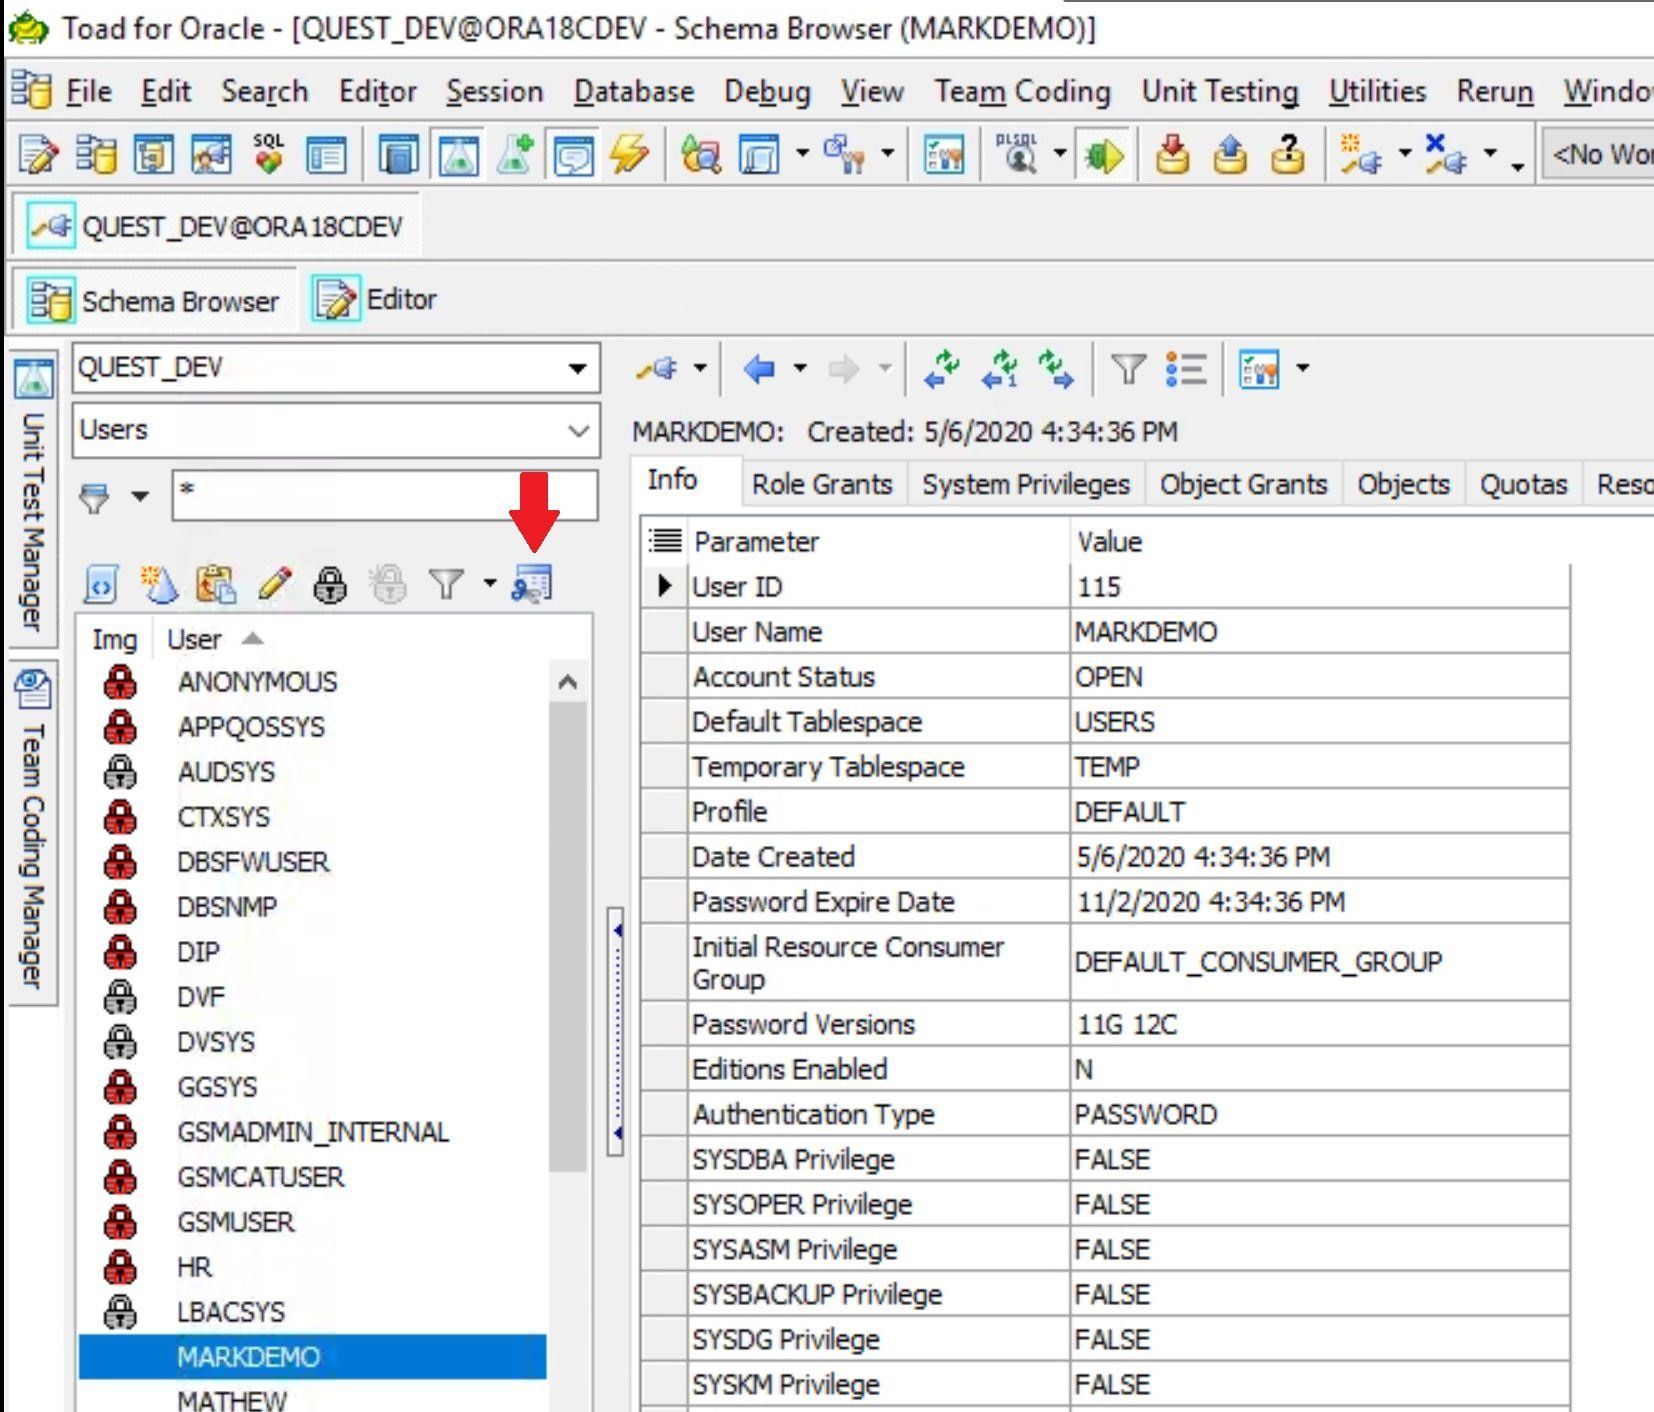Select the HR user row
The width and height of the screenshot is (1654, 1412).
pos(313,1267)
